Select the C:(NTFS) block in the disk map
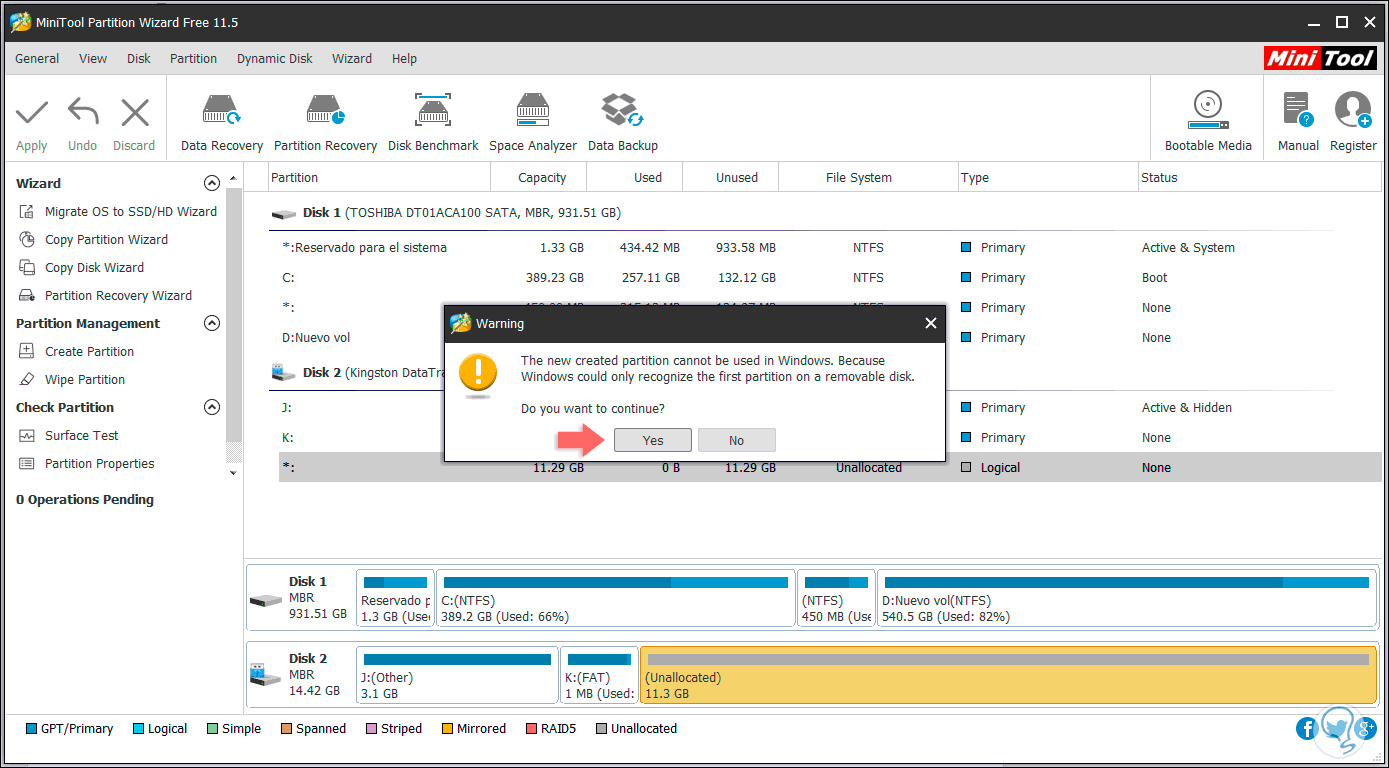This screenshot has height=768, width=1389. coord(615,599)
